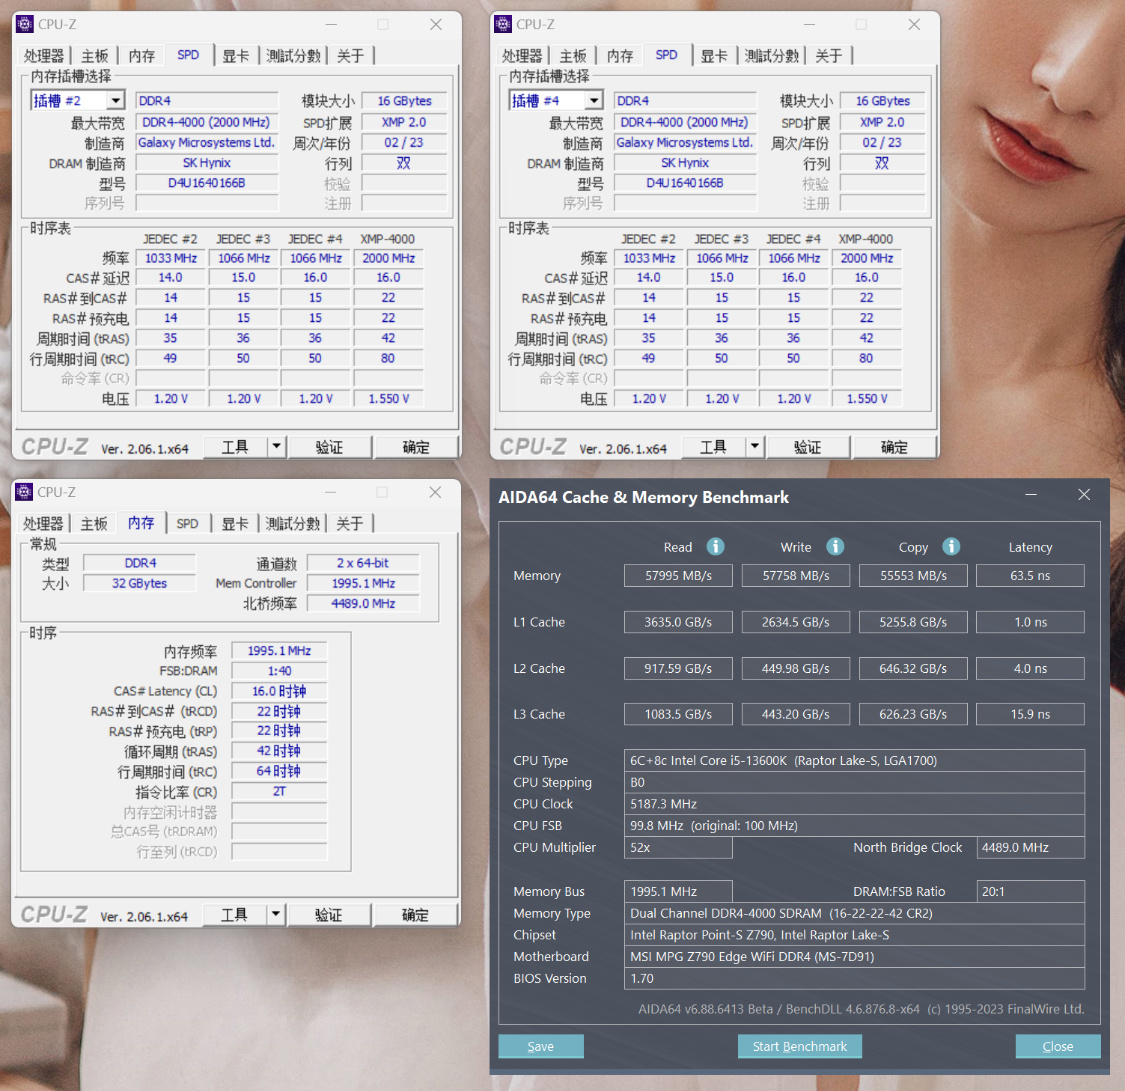Click CPU Type i5-13600K field

pos(855,760)
